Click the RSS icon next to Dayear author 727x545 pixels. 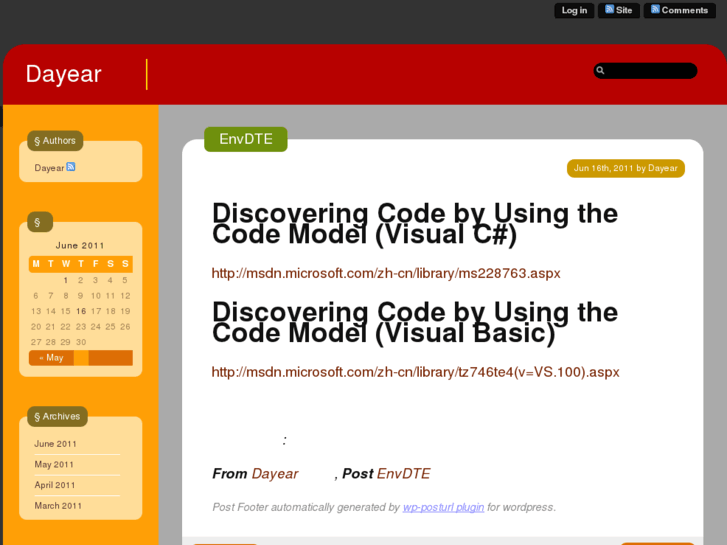click(x=70, y=167)
